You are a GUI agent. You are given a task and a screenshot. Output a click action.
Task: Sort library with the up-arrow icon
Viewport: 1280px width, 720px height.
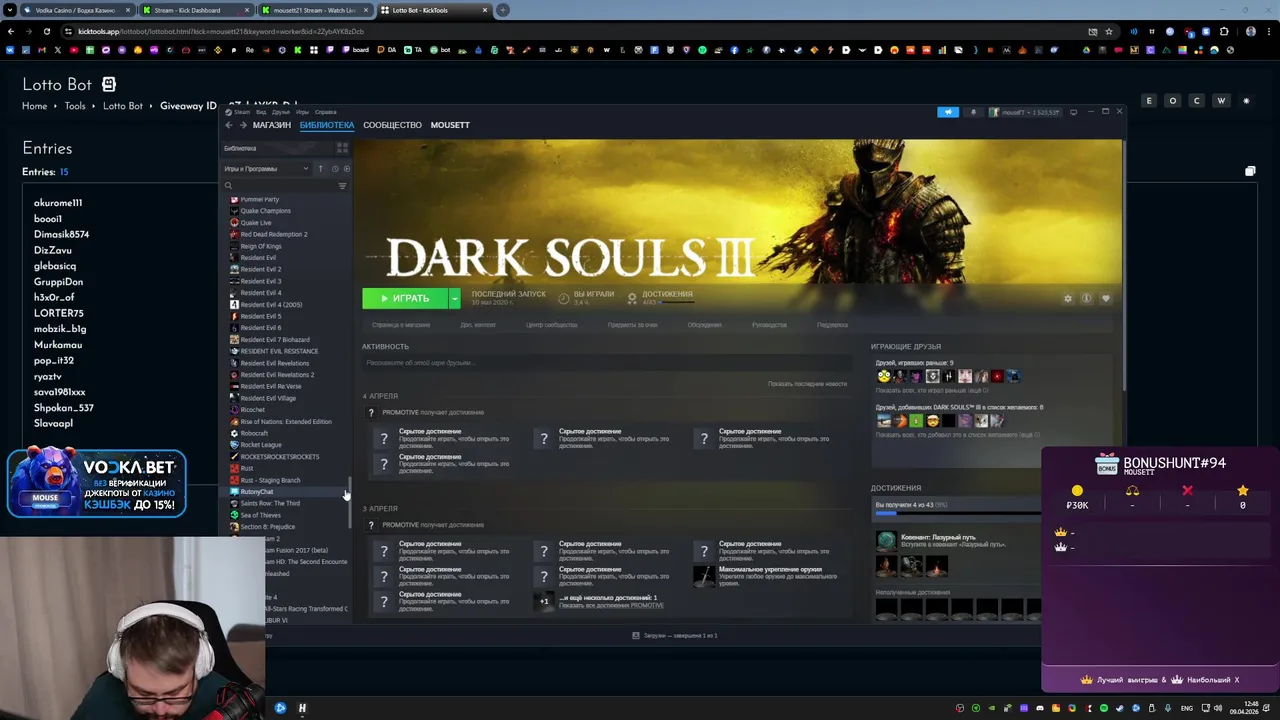[x=320, y=169]
